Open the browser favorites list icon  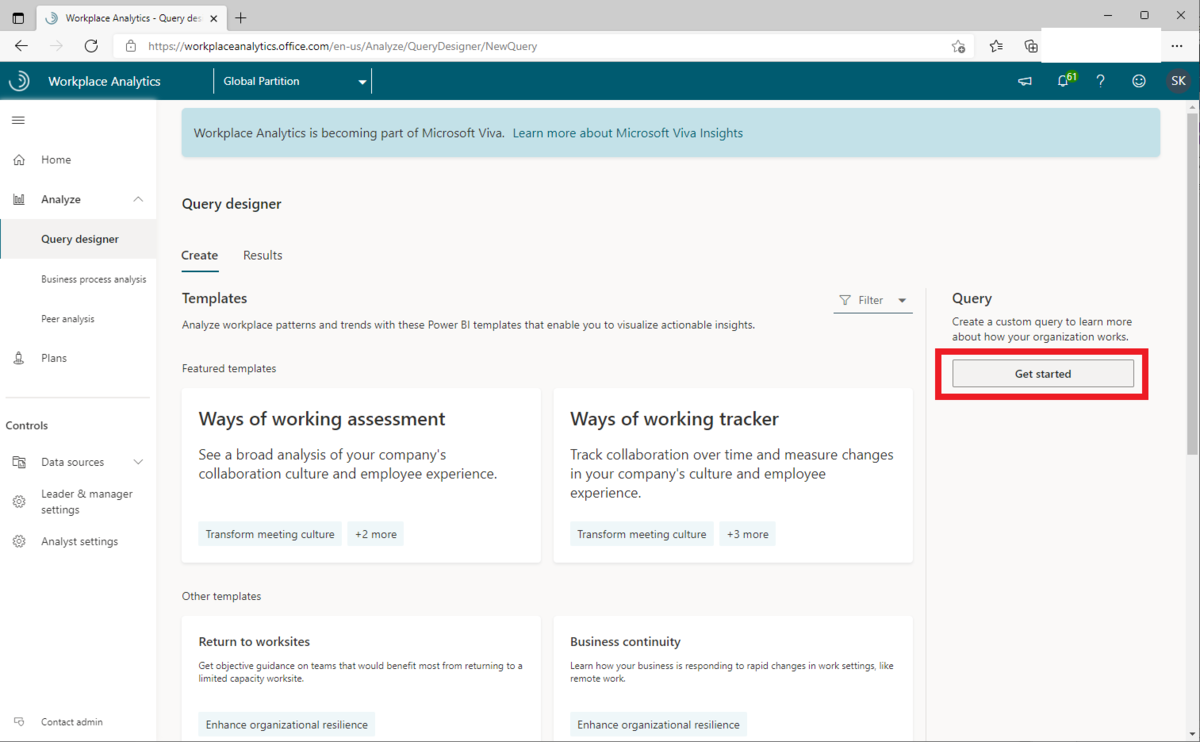pyautogui.click(x=996, y=46)
